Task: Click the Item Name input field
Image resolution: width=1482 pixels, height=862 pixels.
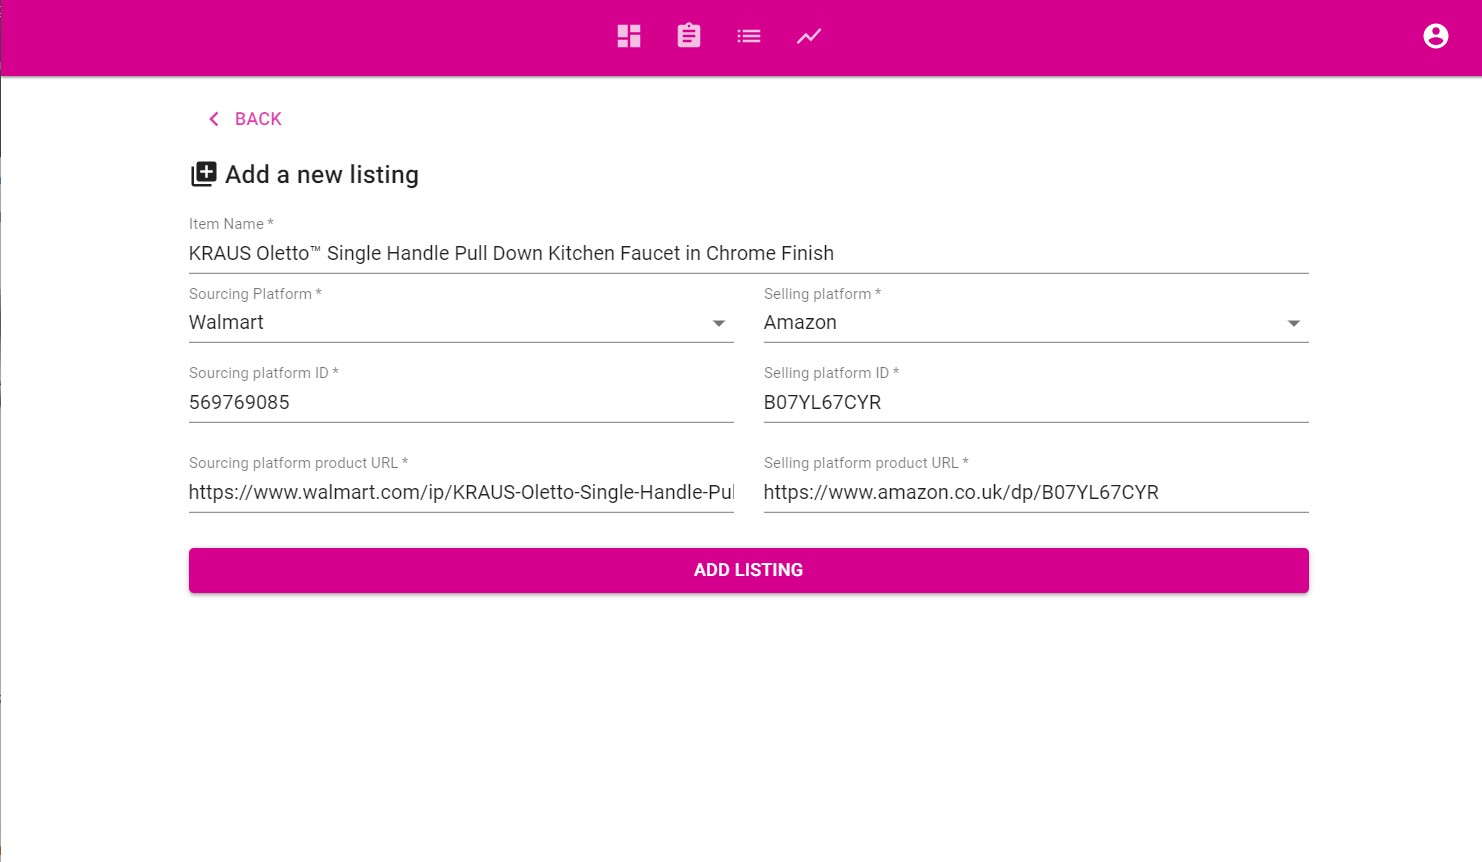Action: (x=749, y=254)
